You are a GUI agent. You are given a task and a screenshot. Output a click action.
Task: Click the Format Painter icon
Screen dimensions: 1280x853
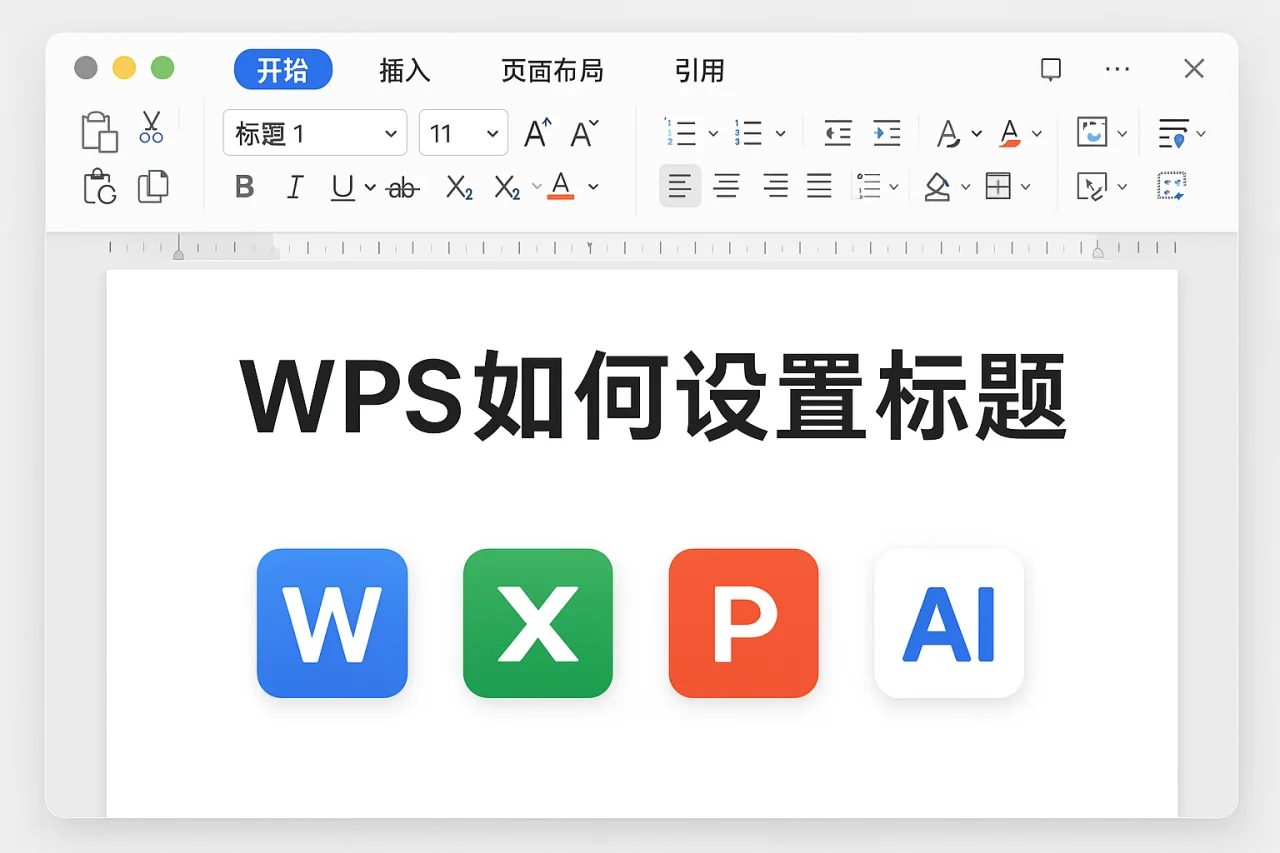click(99, 187)
